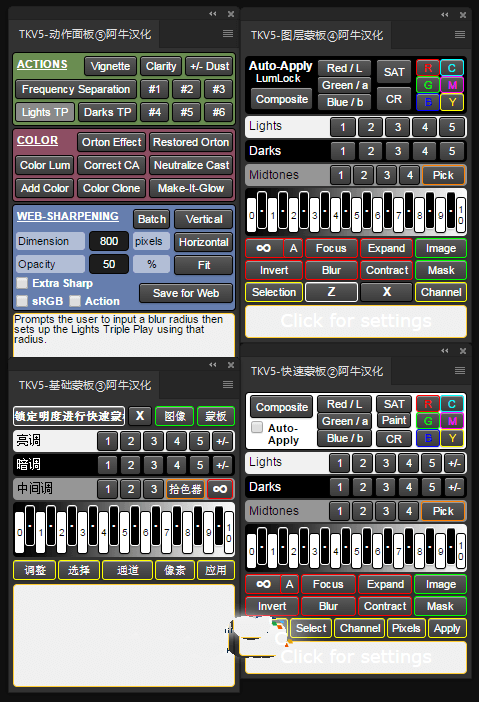Switch to the TKV5 quick mask panel tab

[x=316, y=371]
